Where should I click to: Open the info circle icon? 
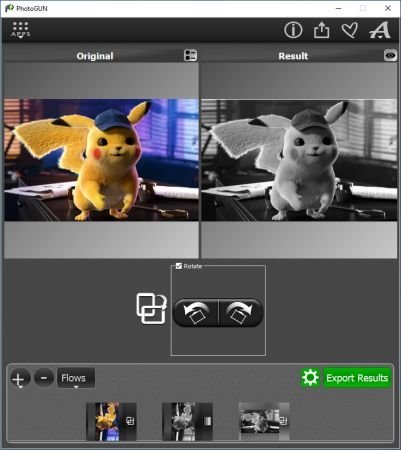[293, 30]
